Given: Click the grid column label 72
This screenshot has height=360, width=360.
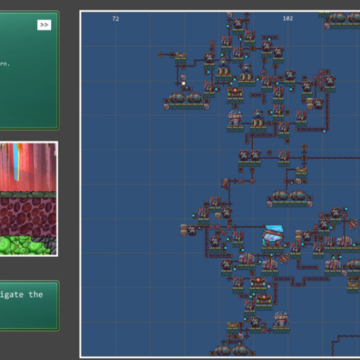Looking at the screenshot, I should (x=115, y=19).
